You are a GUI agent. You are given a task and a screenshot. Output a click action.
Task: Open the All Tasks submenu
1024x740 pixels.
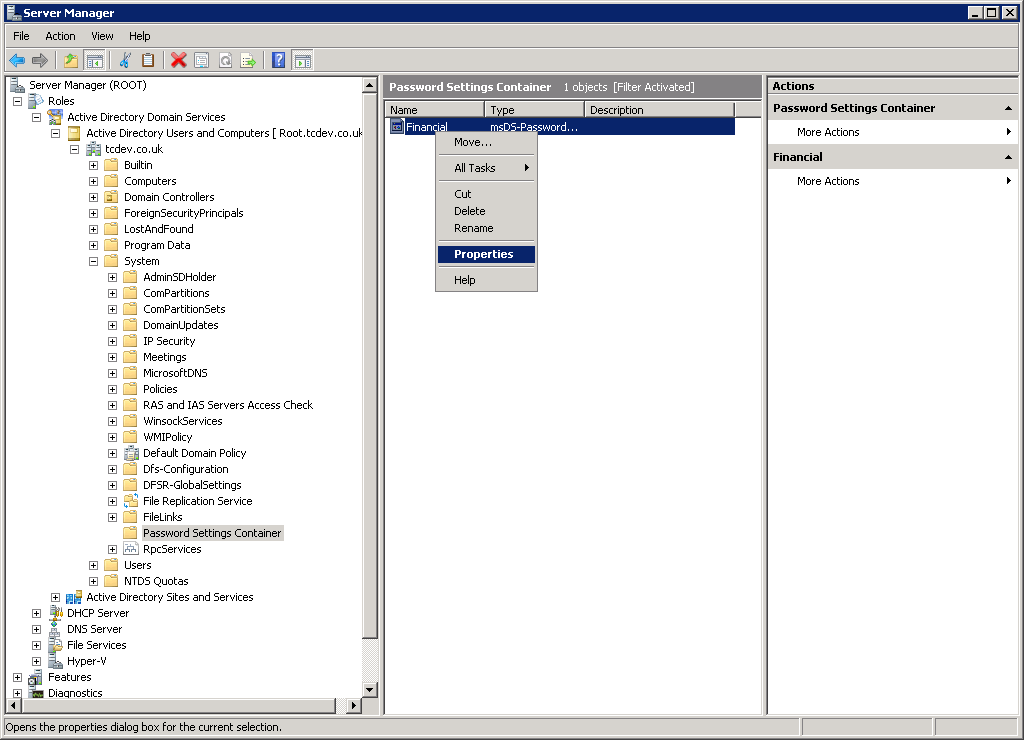(x=487, y=168)
